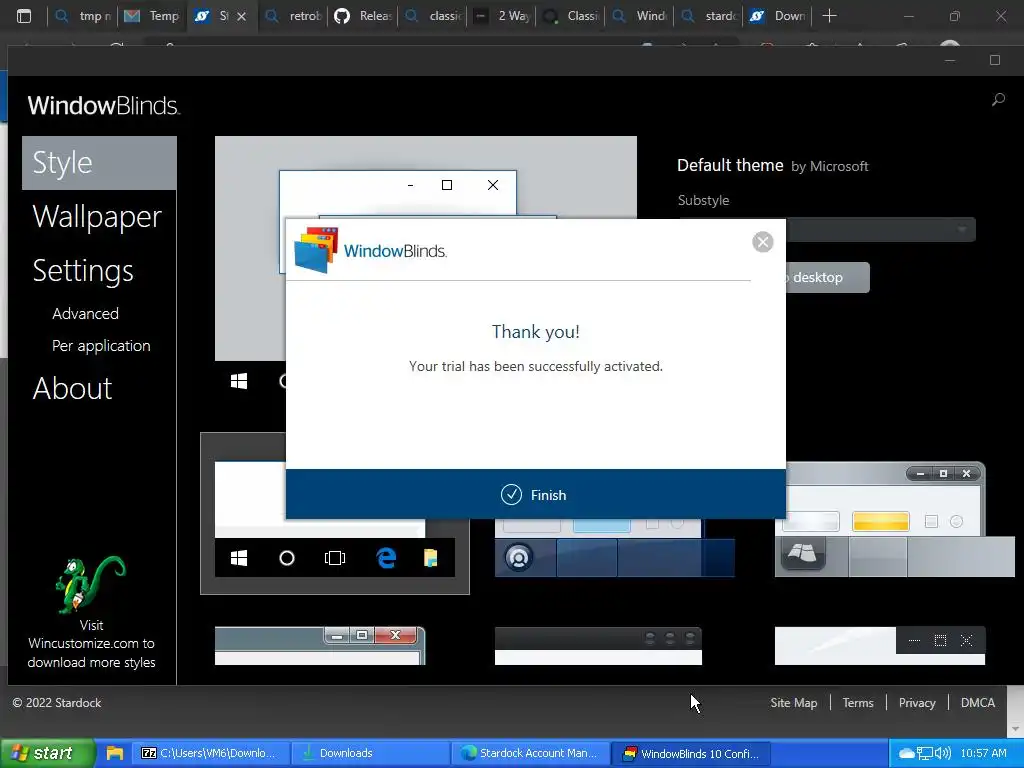This screenshot has height=768, width=1024.
Task: Click the Finish button in dialog
Action: [x=536, y=494]
